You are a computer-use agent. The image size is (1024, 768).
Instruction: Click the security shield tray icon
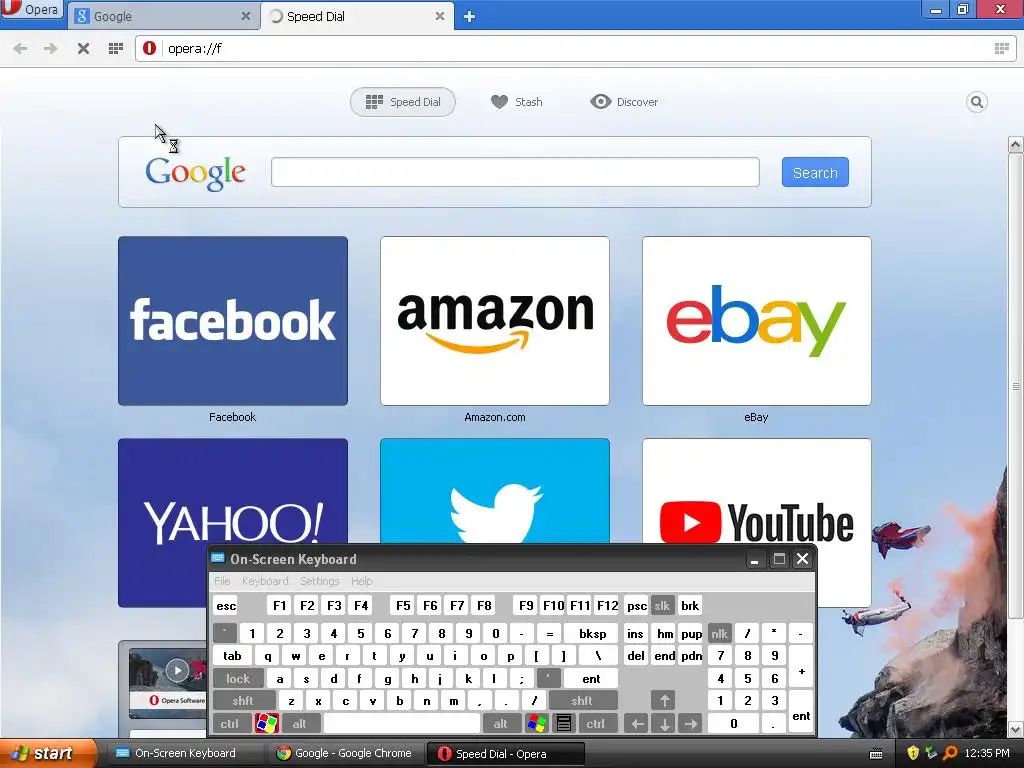pyautogui.click(x=913, y=753)
